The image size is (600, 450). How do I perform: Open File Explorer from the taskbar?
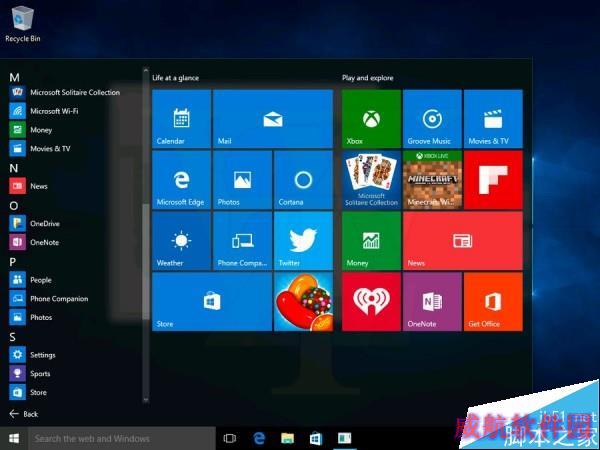click(287, 438)
